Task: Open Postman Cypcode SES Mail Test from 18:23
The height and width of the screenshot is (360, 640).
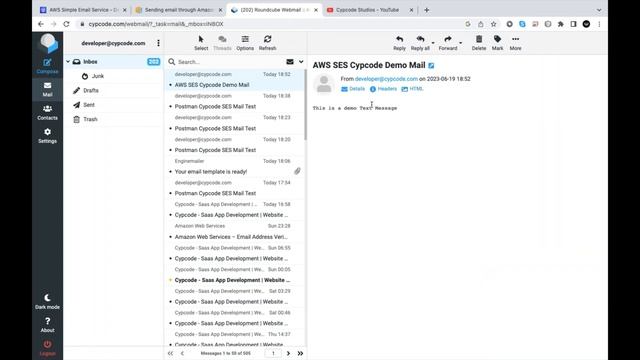Action: click(x=234, y=123)
